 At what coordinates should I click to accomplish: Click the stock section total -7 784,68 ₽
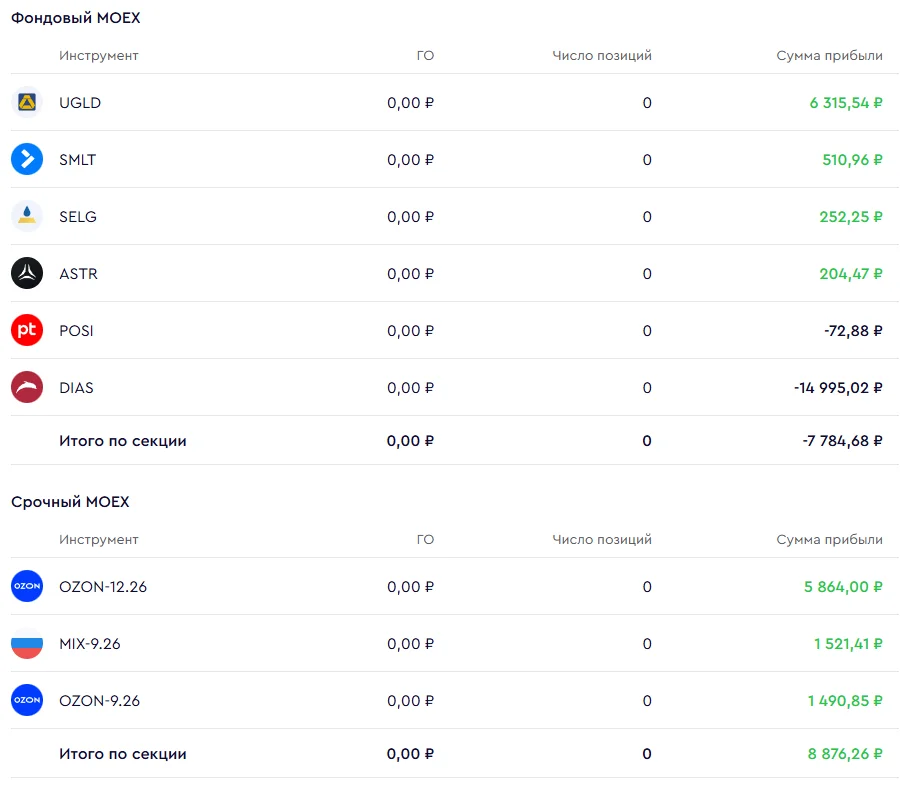843,440
